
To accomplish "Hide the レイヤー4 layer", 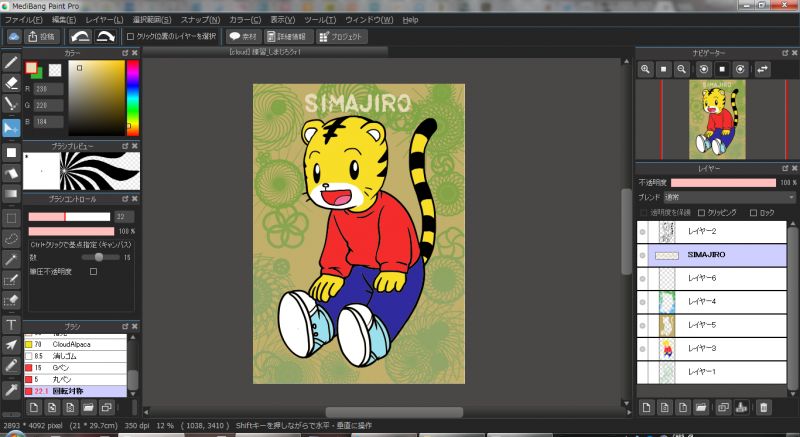I will [642, 302].
